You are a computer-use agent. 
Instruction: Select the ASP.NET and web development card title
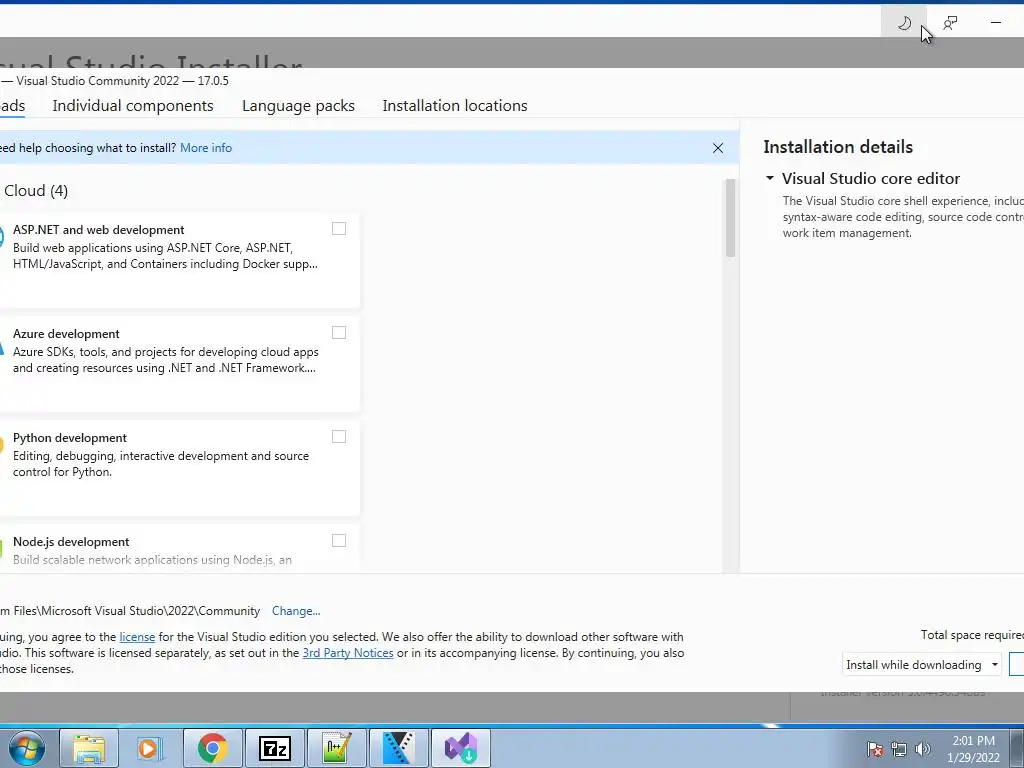[x=99, y=230]
